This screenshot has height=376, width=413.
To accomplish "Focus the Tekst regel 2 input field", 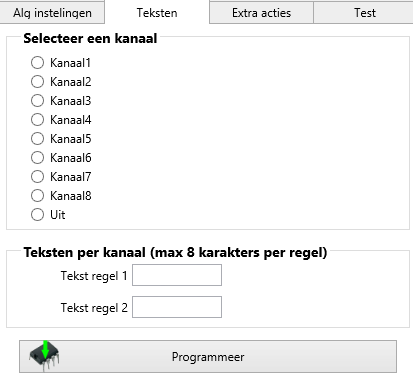I will 177,307.
